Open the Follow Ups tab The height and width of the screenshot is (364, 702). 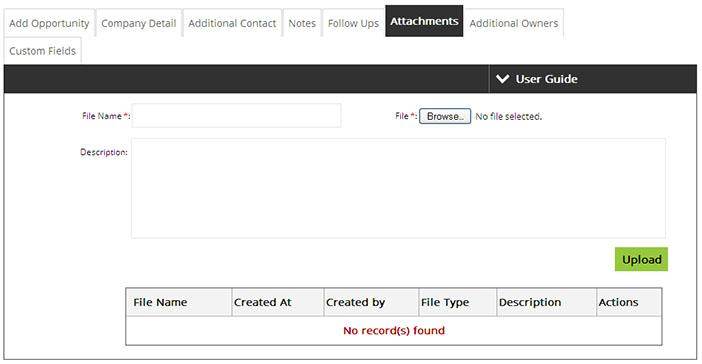[353, 23]
